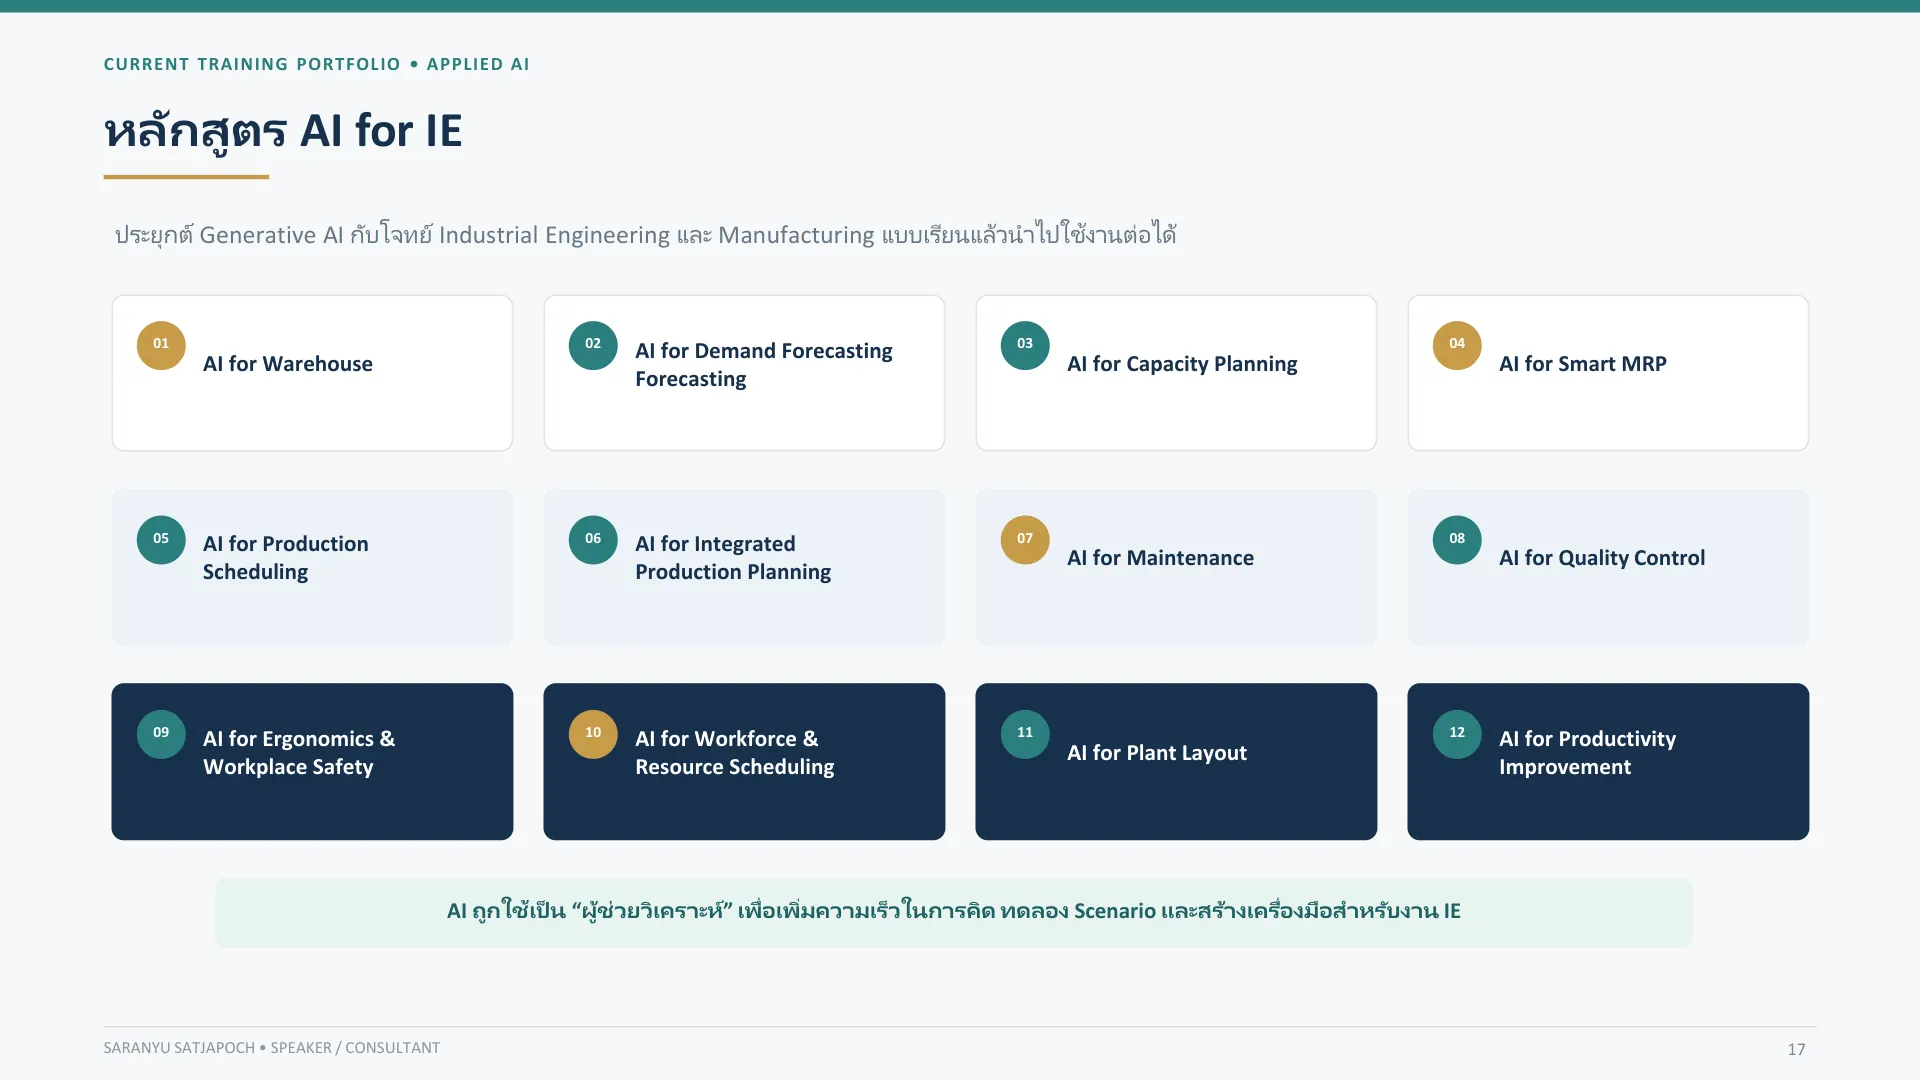Viewport: 1920px width, 1080px height.
Task: Click the teal 12 number badge
Action: (x=1457, y=734)
